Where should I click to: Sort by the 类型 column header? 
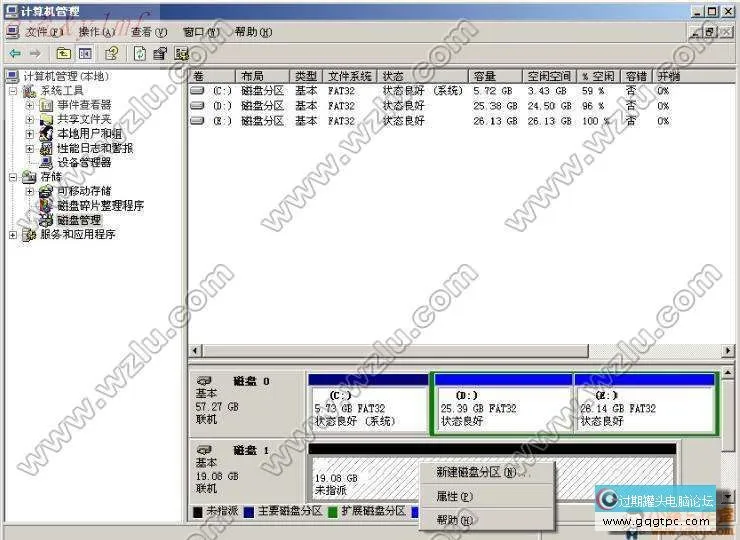click(x=306, y=76)
